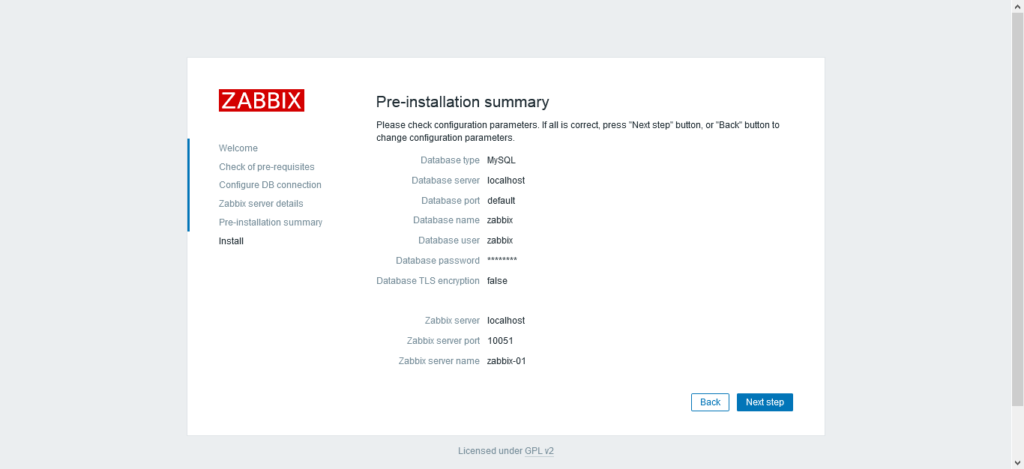
Task: Click the browser scrollbar down arrow
Action: click(1017, 463)
